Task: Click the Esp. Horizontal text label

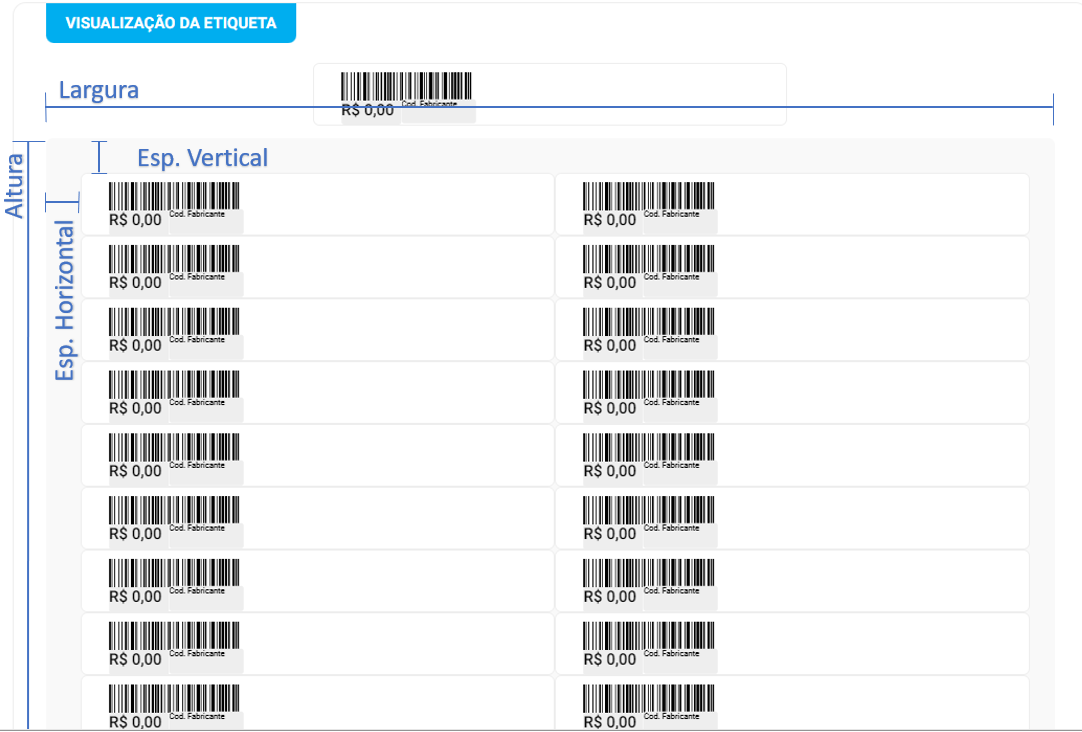Action: [x=66, y=300]
